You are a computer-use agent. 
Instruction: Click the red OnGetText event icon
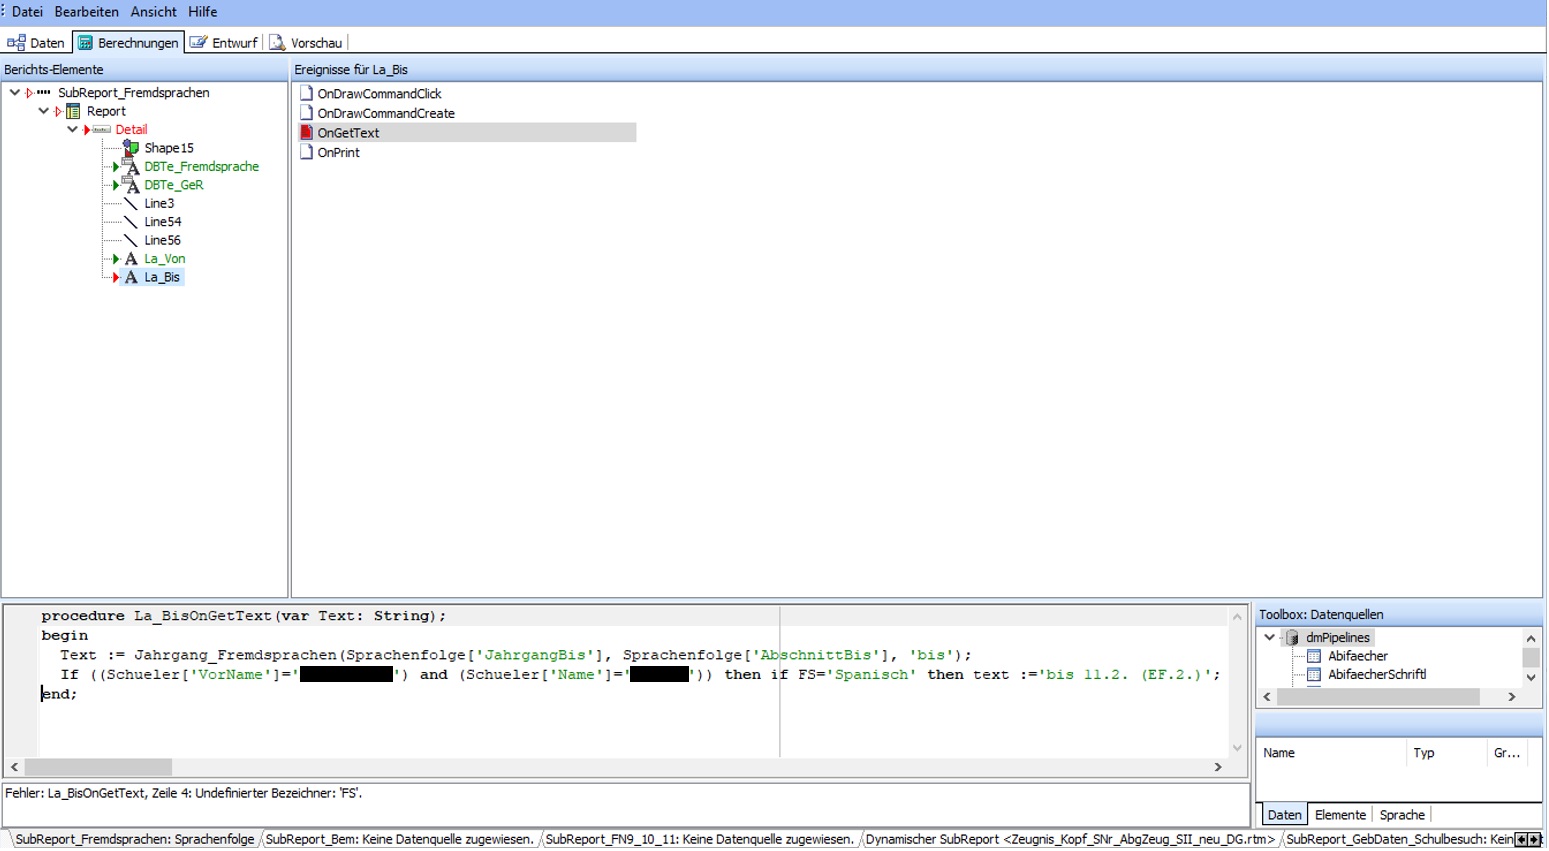point(307,133)
